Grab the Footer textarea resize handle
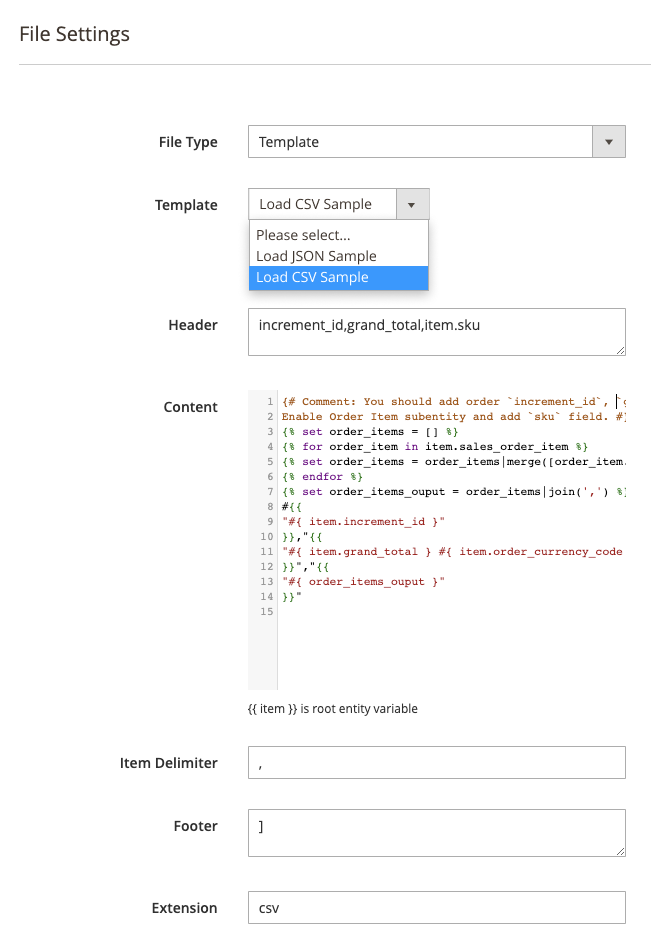 620,851
